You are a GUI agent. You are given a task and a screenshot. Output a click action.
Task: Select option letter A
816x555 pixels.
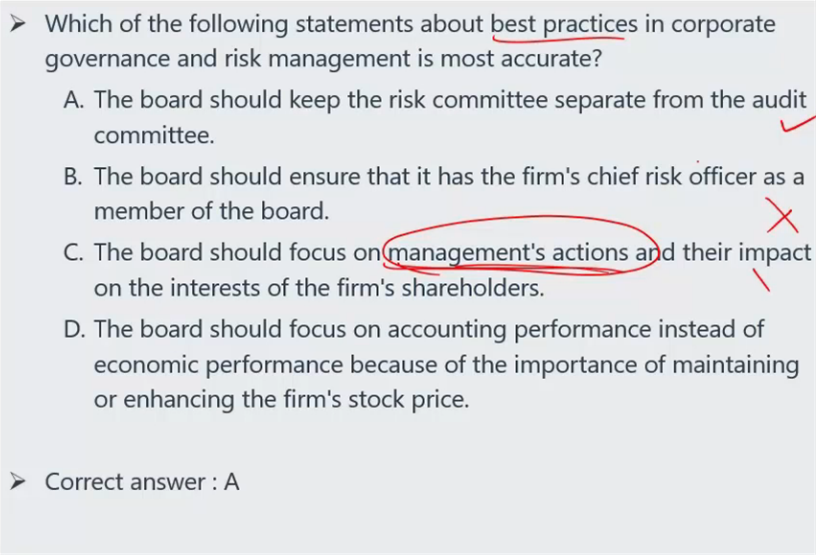pos(74,99)
